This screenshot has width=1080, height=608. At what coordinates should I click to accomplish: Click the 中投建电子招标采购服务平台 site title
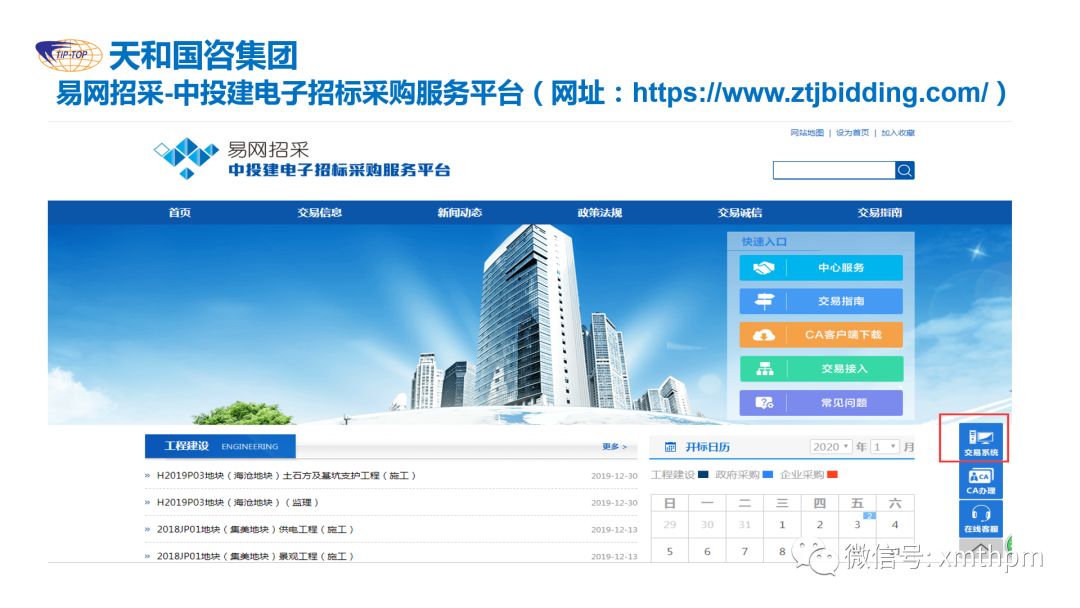pos(340,170)
